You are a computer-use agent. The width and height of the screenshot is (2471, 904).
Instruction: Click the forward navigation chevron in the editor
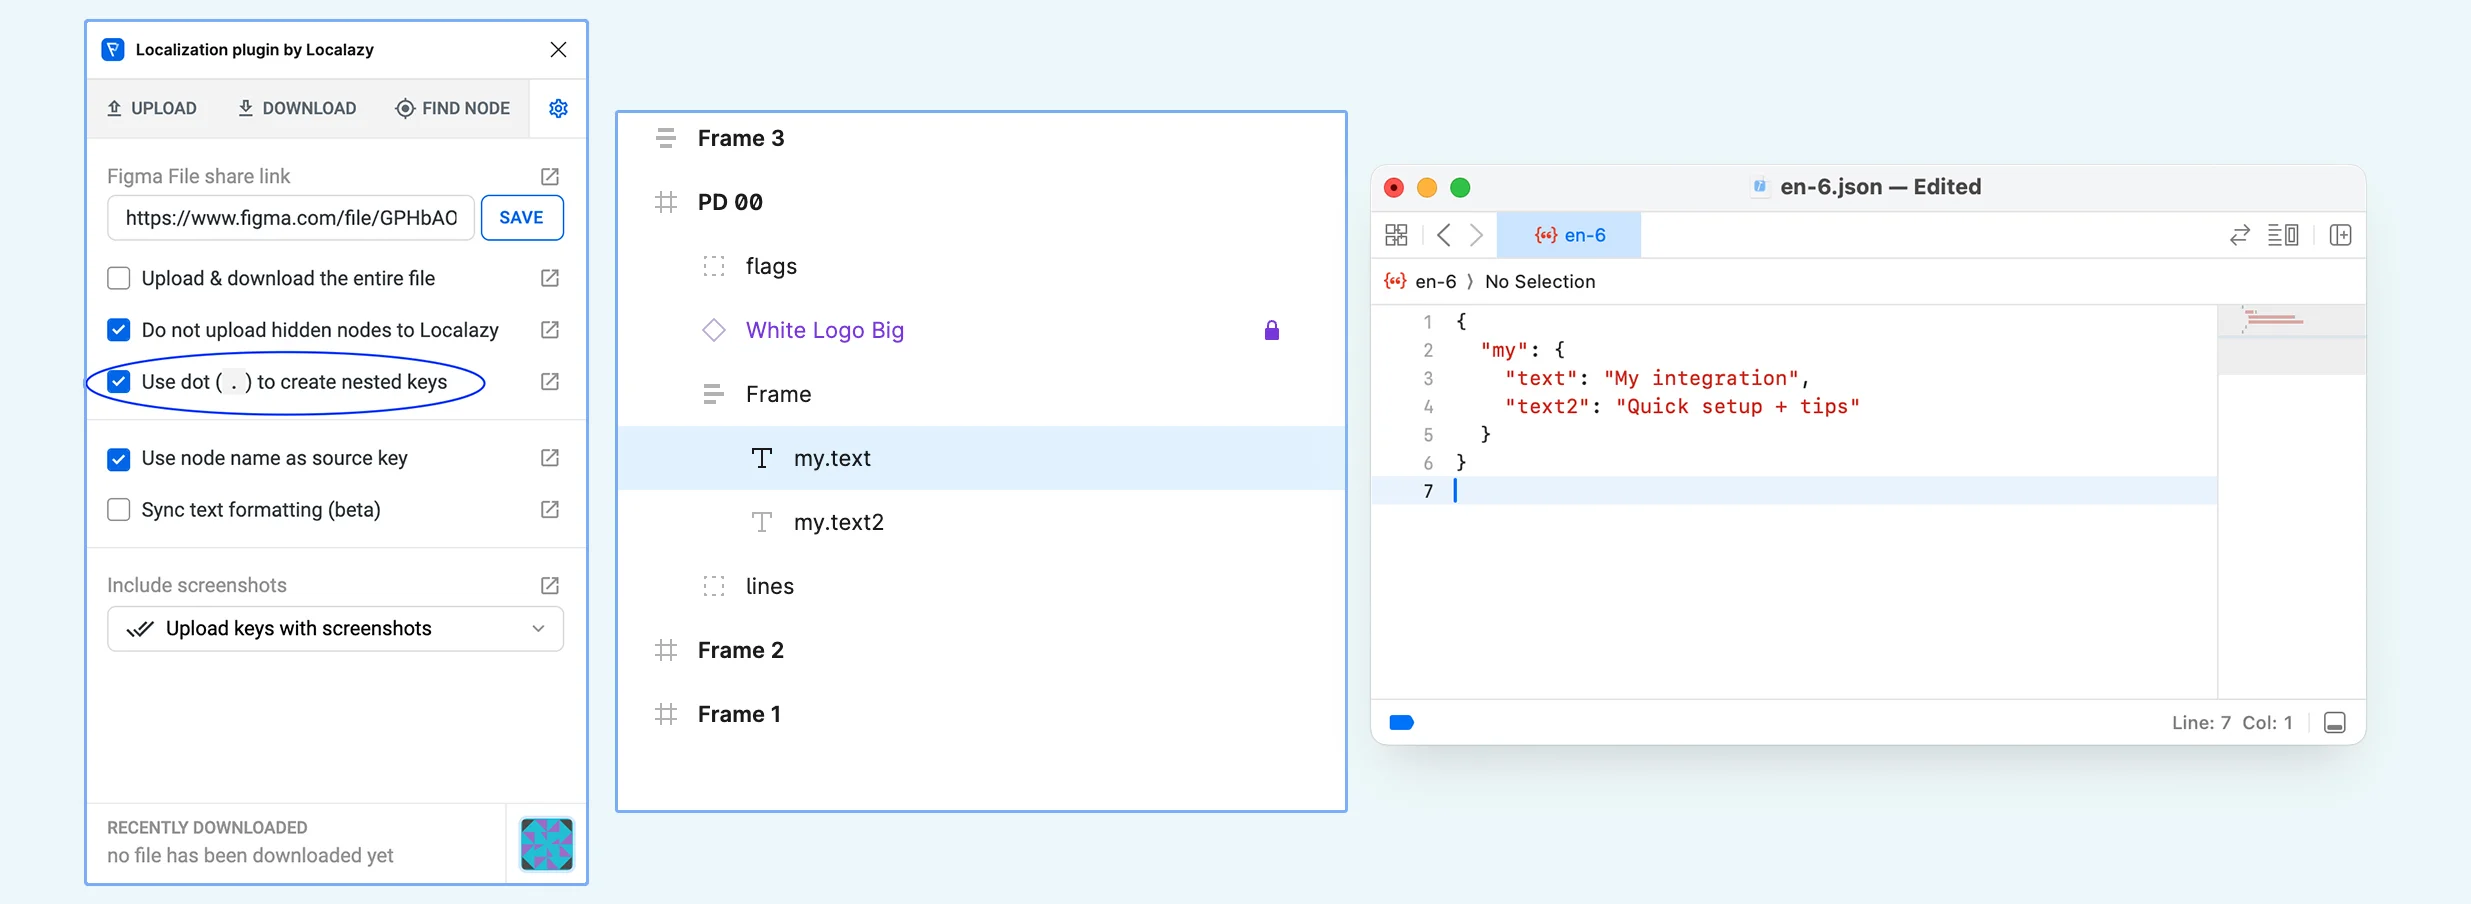point(1478,234)
